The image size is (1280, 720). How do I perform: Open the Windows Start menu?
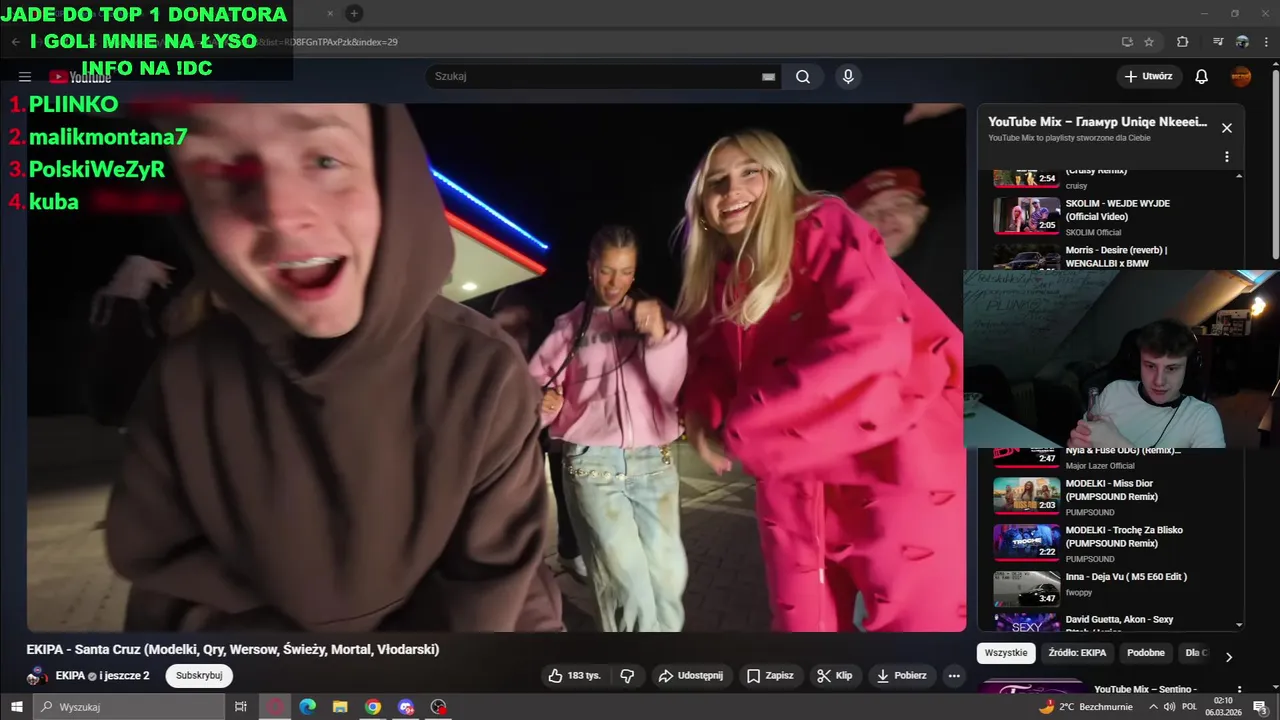tap(16, 707)
